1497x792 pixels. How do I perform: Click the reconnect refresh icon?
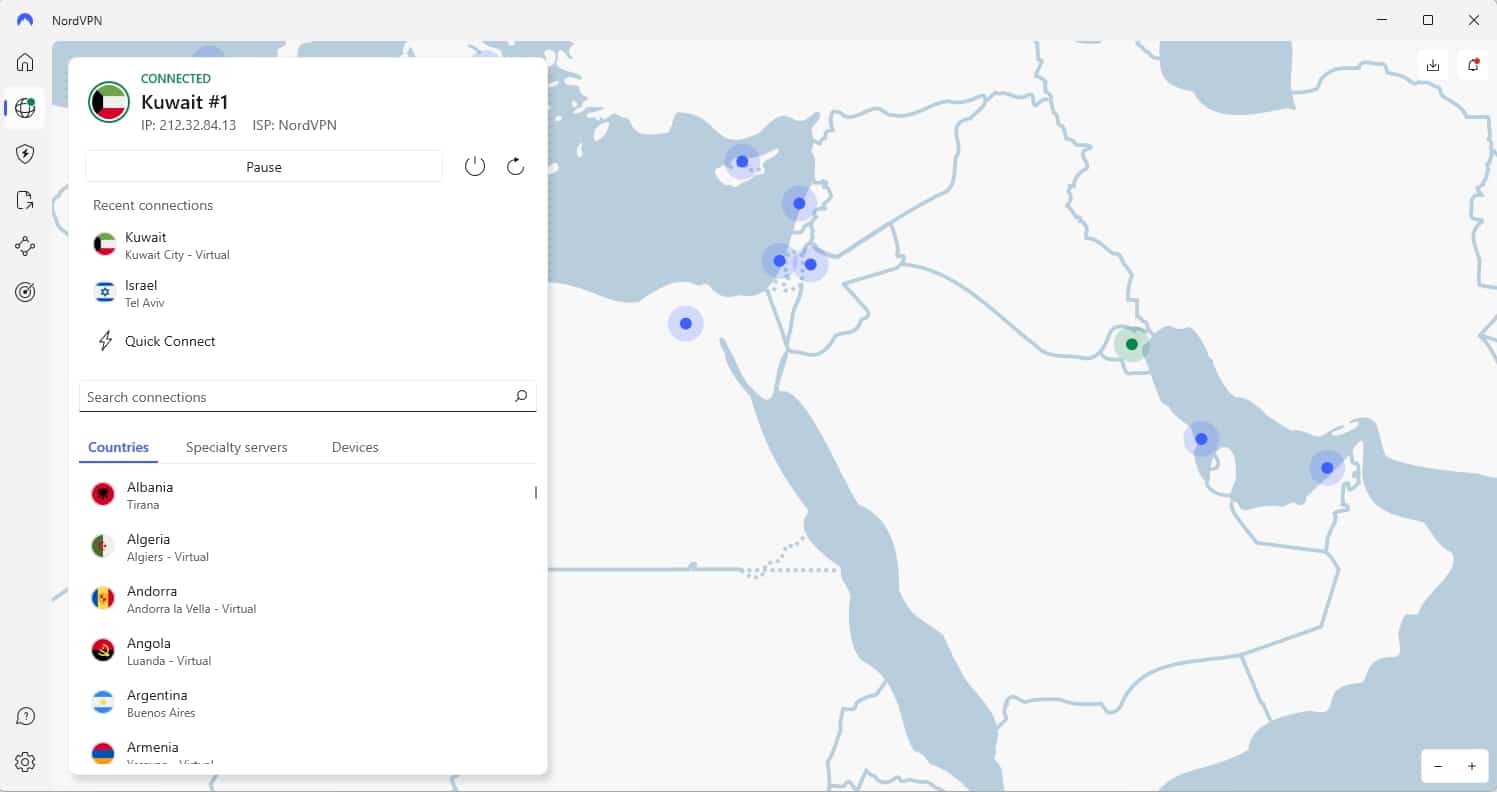click(515, 167)
